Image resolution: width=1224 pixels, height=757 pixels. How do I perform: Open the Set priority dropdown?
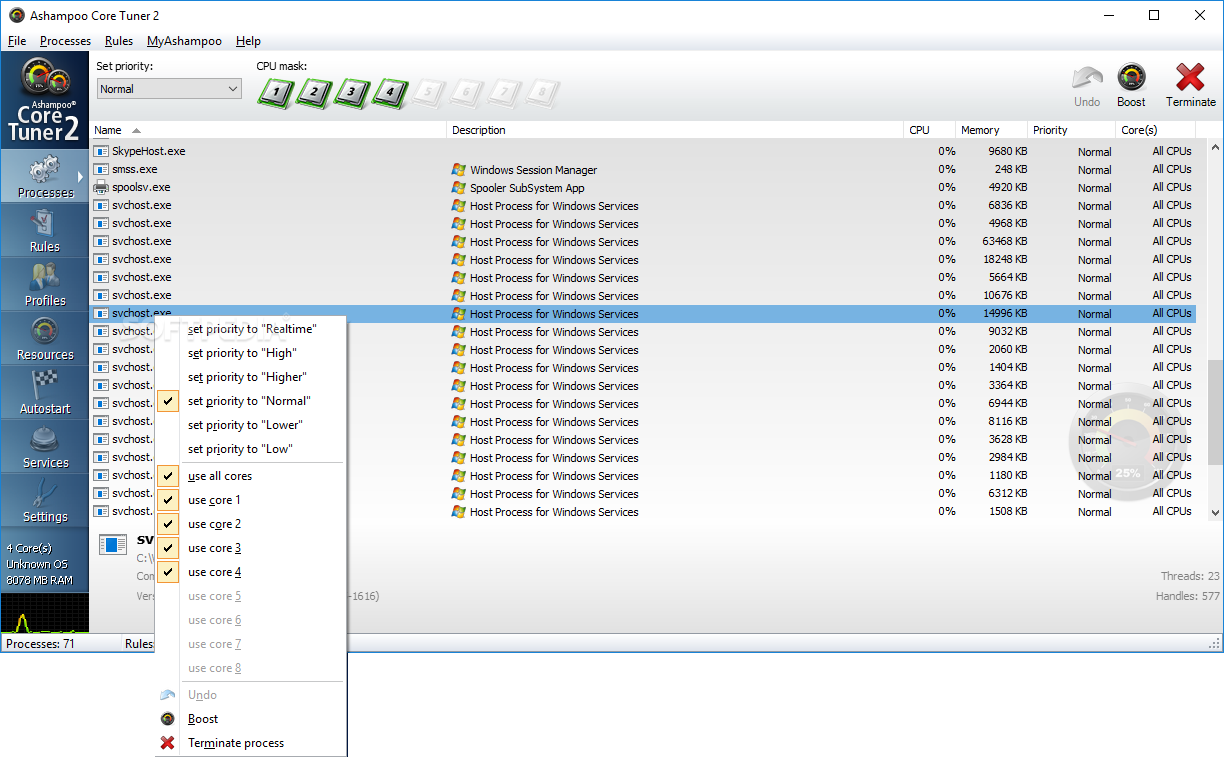pos(169,89)
